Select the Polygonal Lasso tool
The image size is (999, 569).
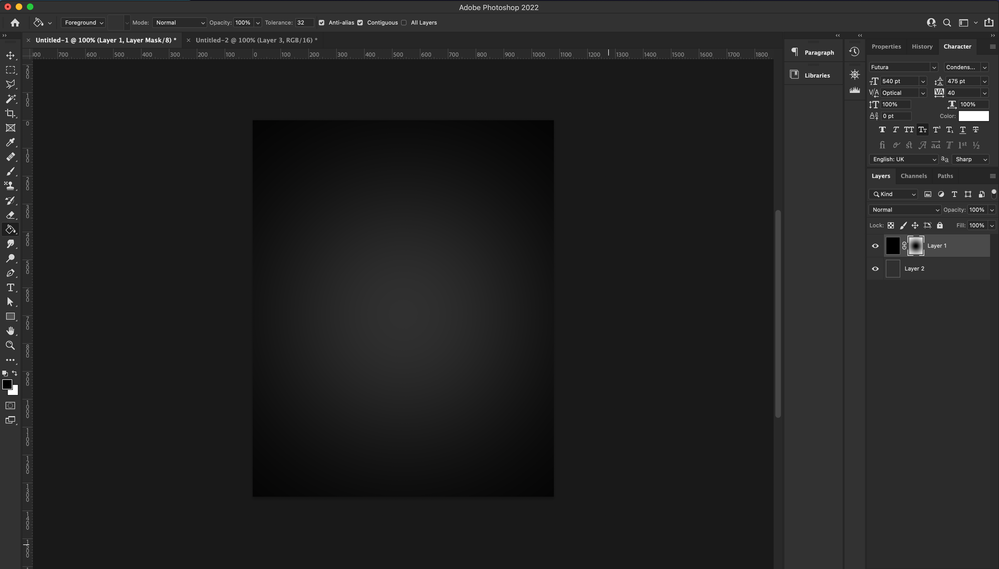coord(10,84)
